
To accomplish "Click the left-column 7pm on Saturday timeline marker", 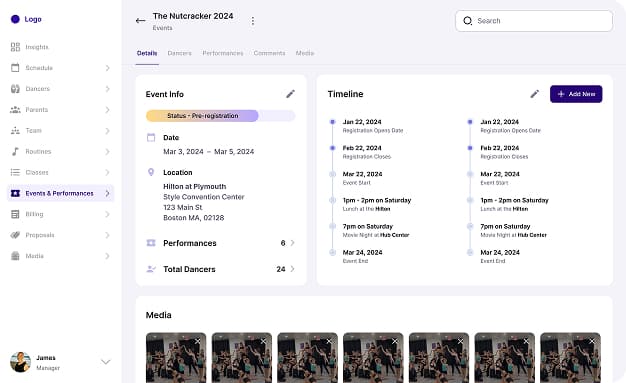I will pyautogui.click(x=333, y=226).
